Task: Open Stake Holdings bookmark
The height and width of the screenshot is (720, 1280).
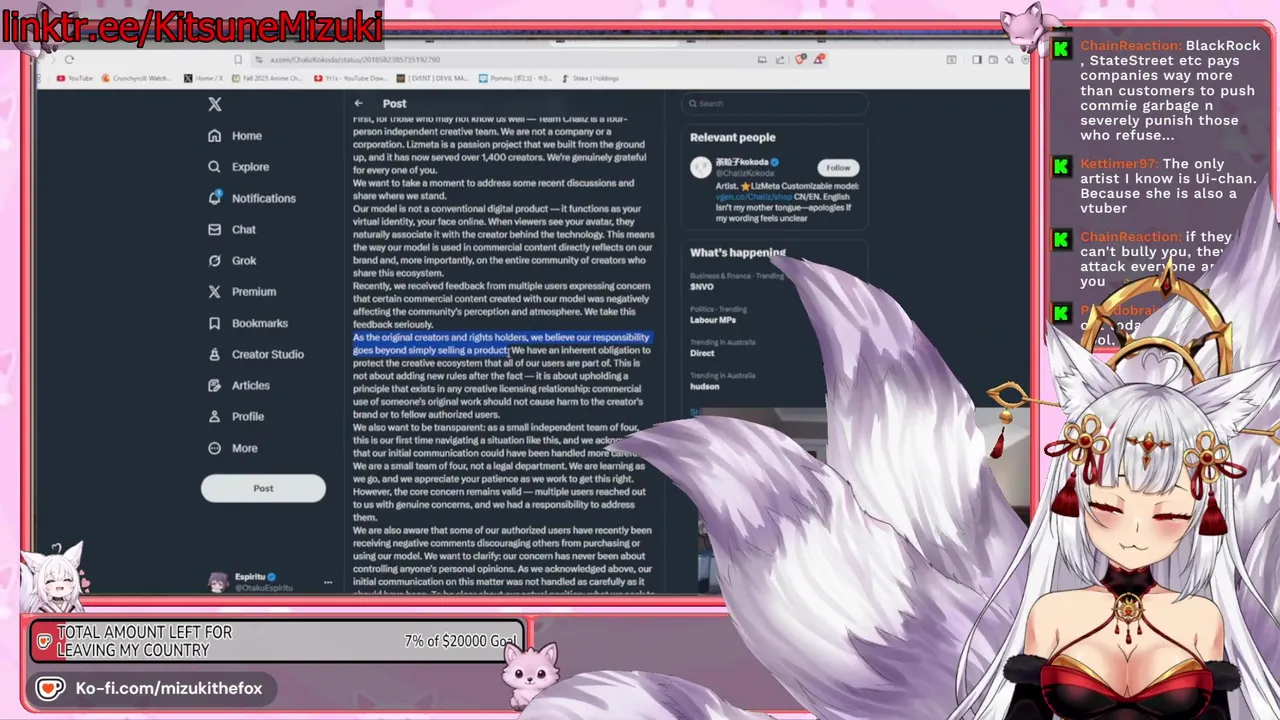Action: click(591, 78)
